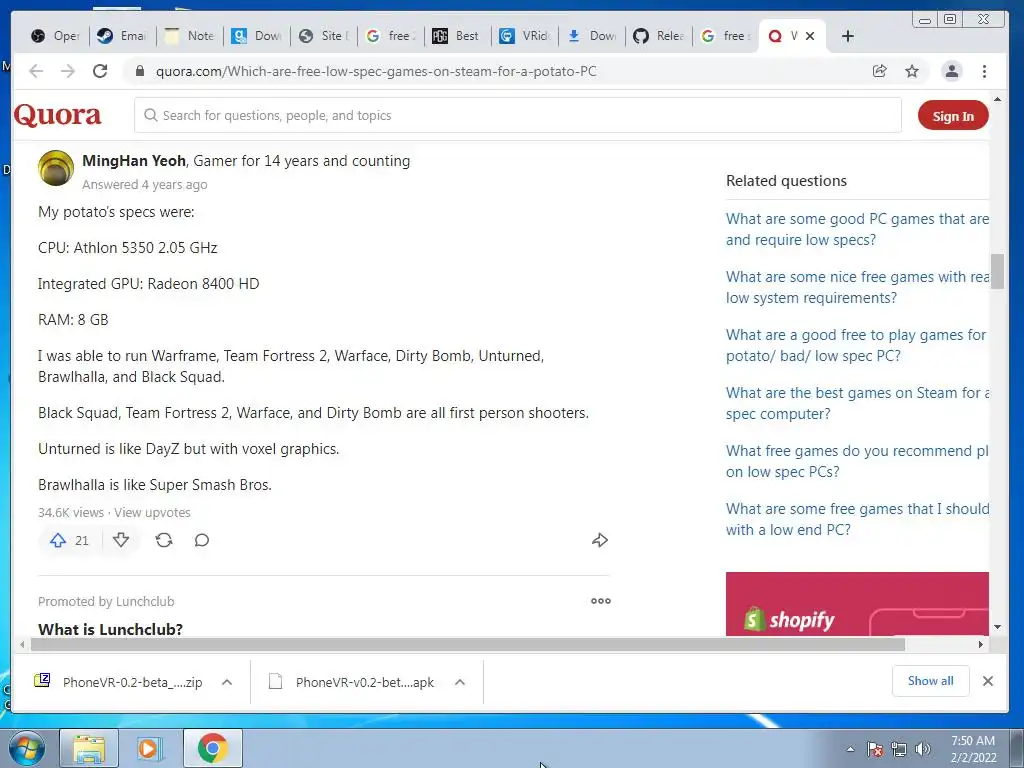Open the comment bubble icon
The height and width of the screenshot is (768, 1024).
point(202,540)
